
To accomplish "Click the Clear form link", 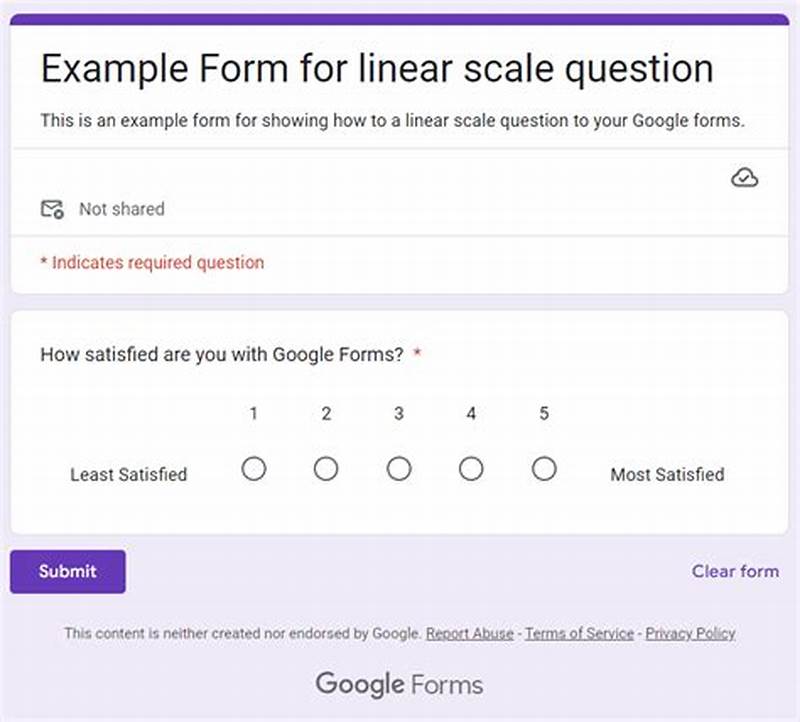I will coord(735,571).
